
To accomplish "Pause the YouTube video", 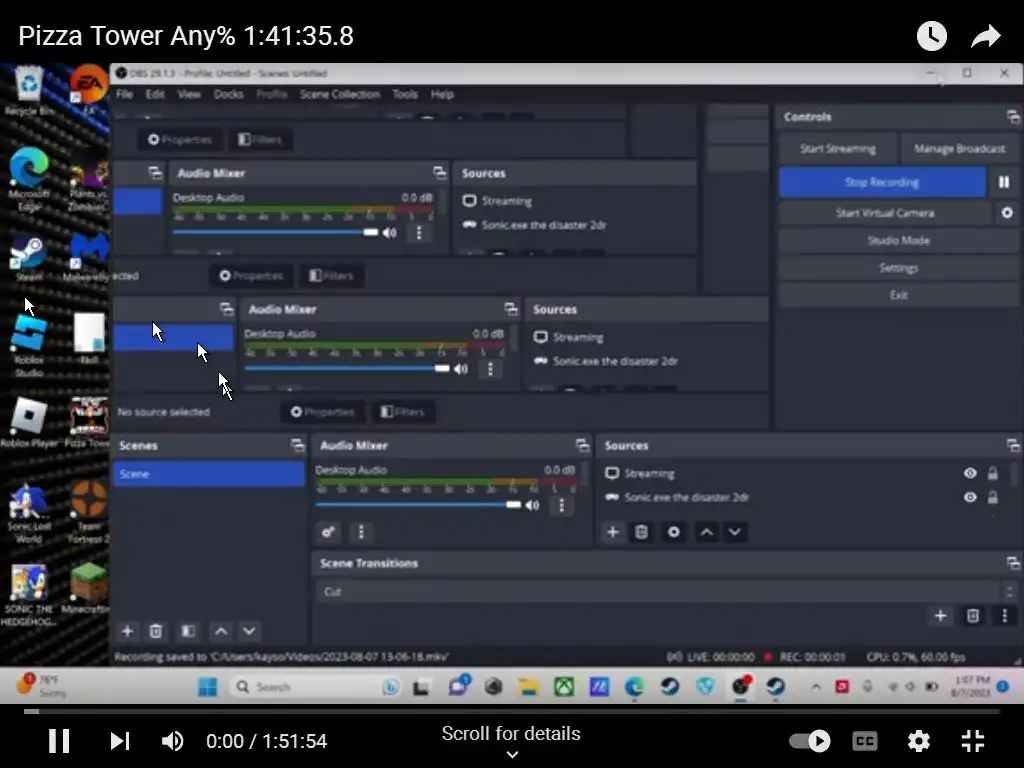I will pos(59,741).
